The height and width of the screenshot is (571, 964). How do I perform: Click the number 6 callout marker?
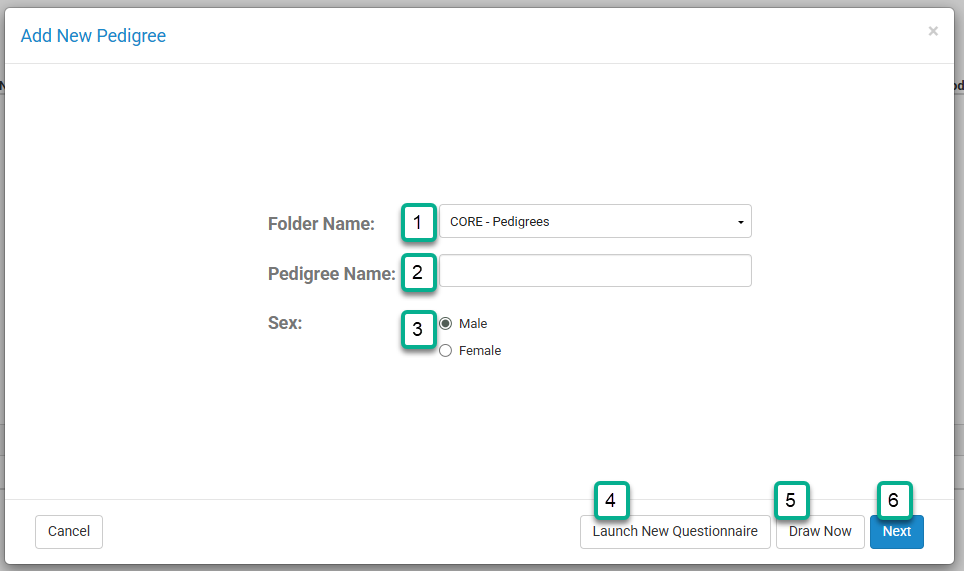pos(894,500)
